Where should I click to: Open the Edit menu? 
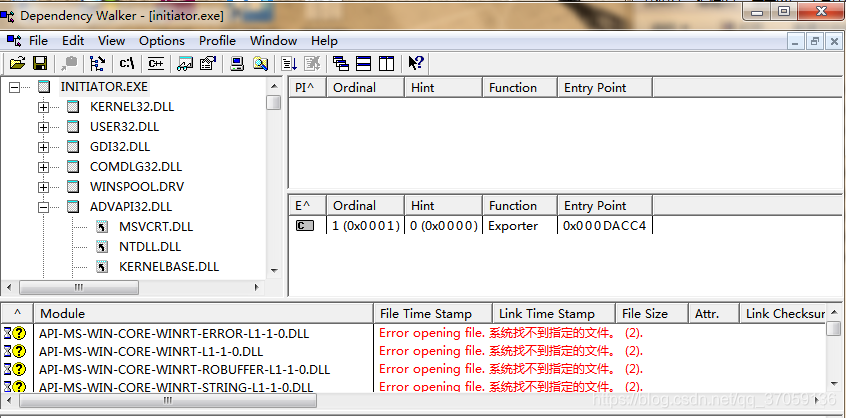pyautogui.click(x=73, y=41)
